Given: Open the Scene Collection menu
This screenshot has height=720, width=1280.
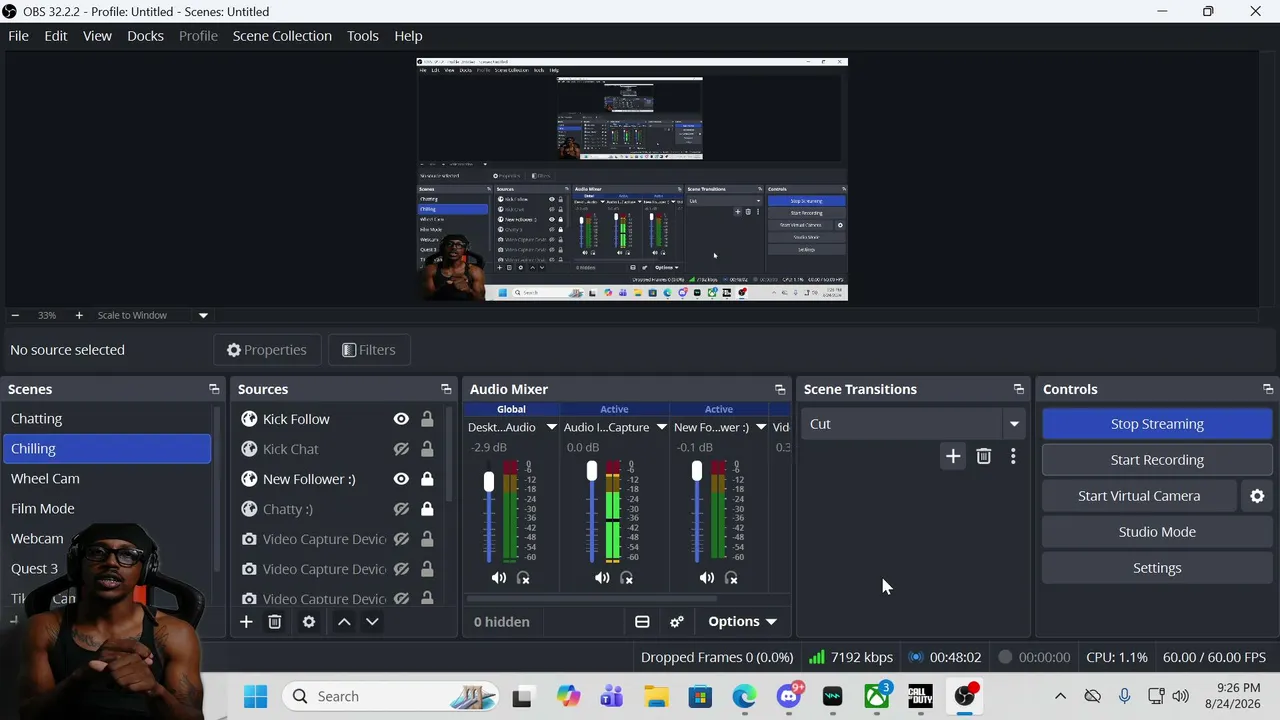Looking at the screenshot, I should tap(282, 36).
